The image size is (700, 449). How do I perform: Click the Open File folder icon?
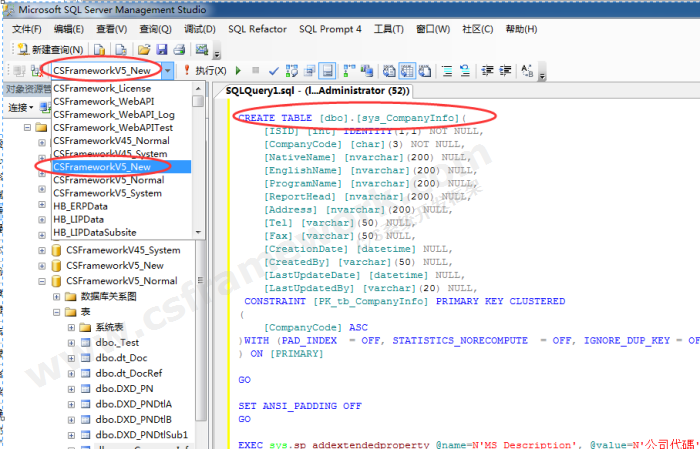point(144,49)
